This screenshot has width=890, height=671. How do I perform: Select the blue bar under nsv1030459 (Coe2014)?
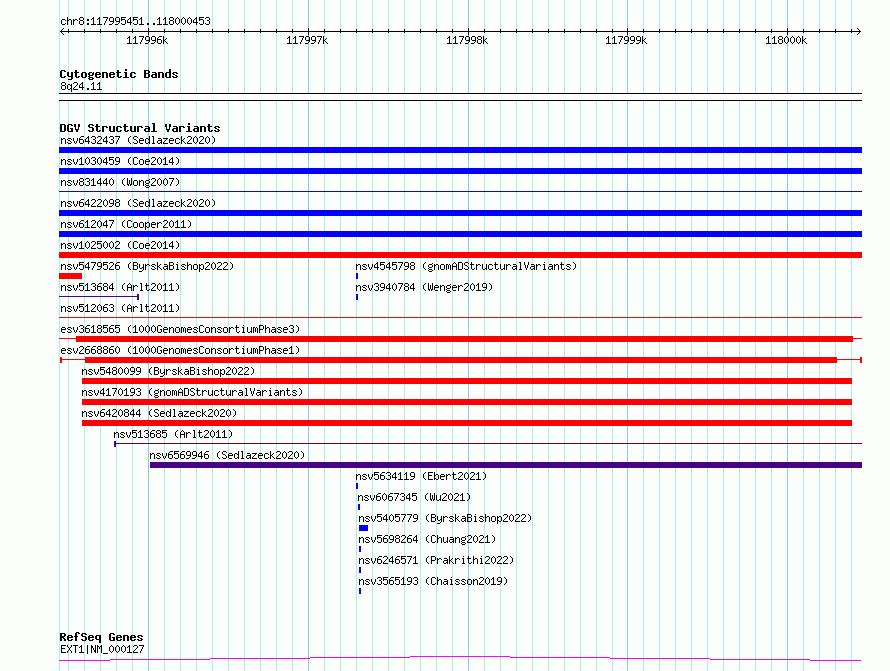coord(460,171)
